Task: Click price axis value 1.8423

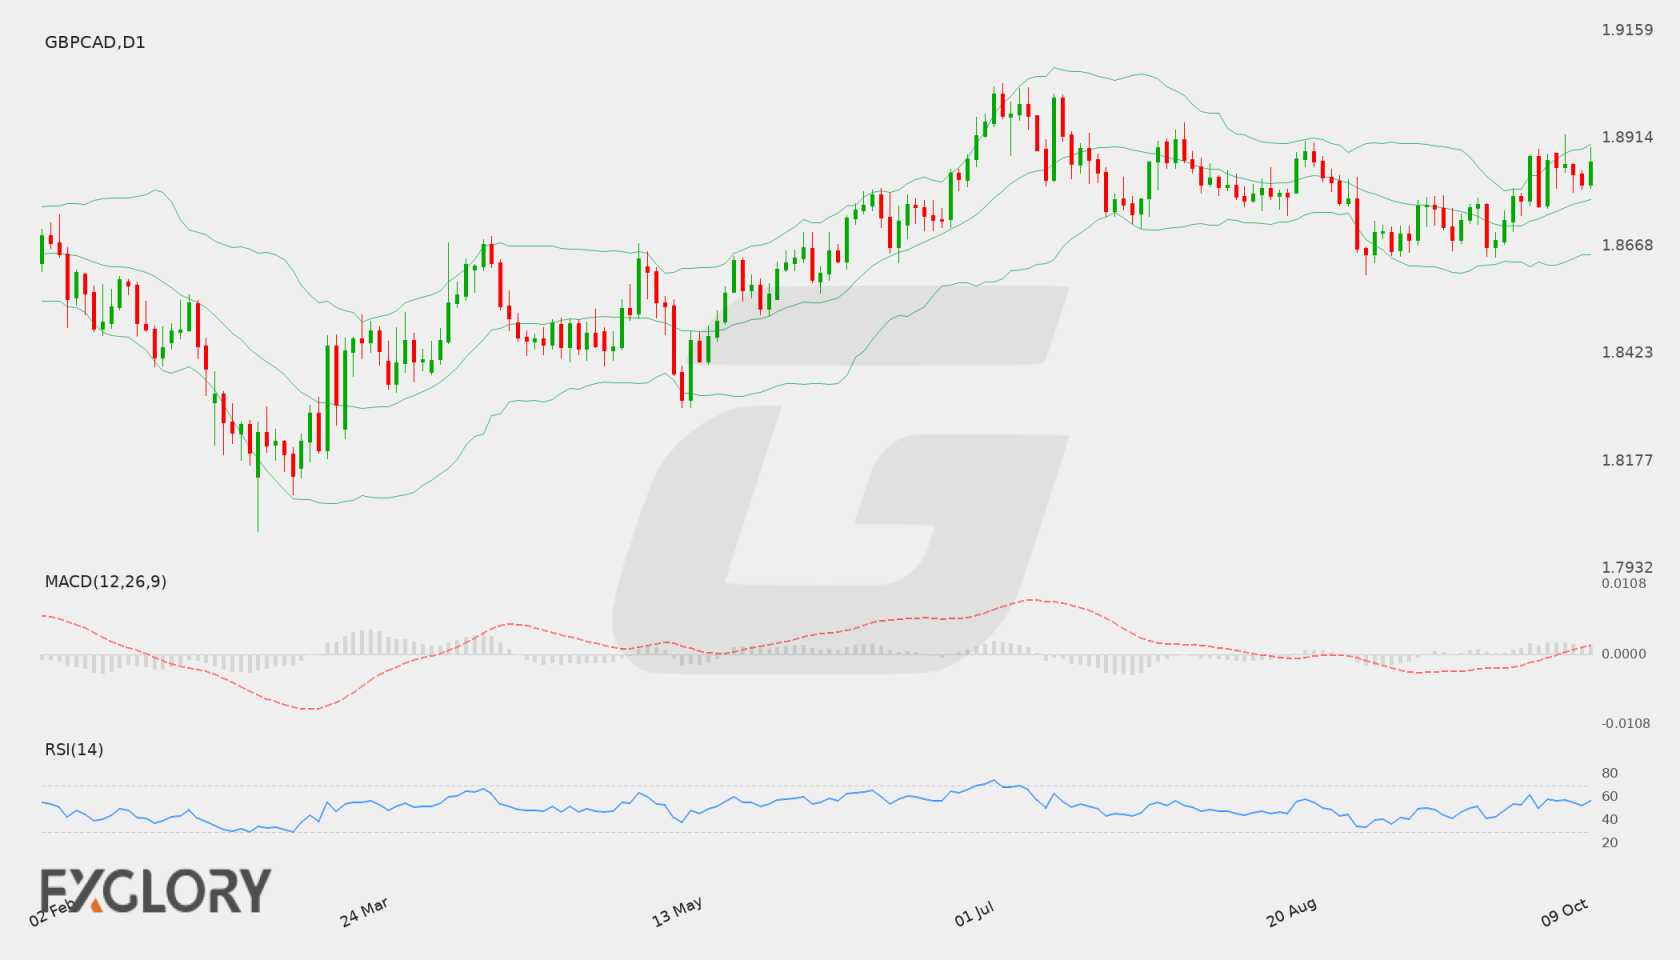Action: pos(1627,352)
